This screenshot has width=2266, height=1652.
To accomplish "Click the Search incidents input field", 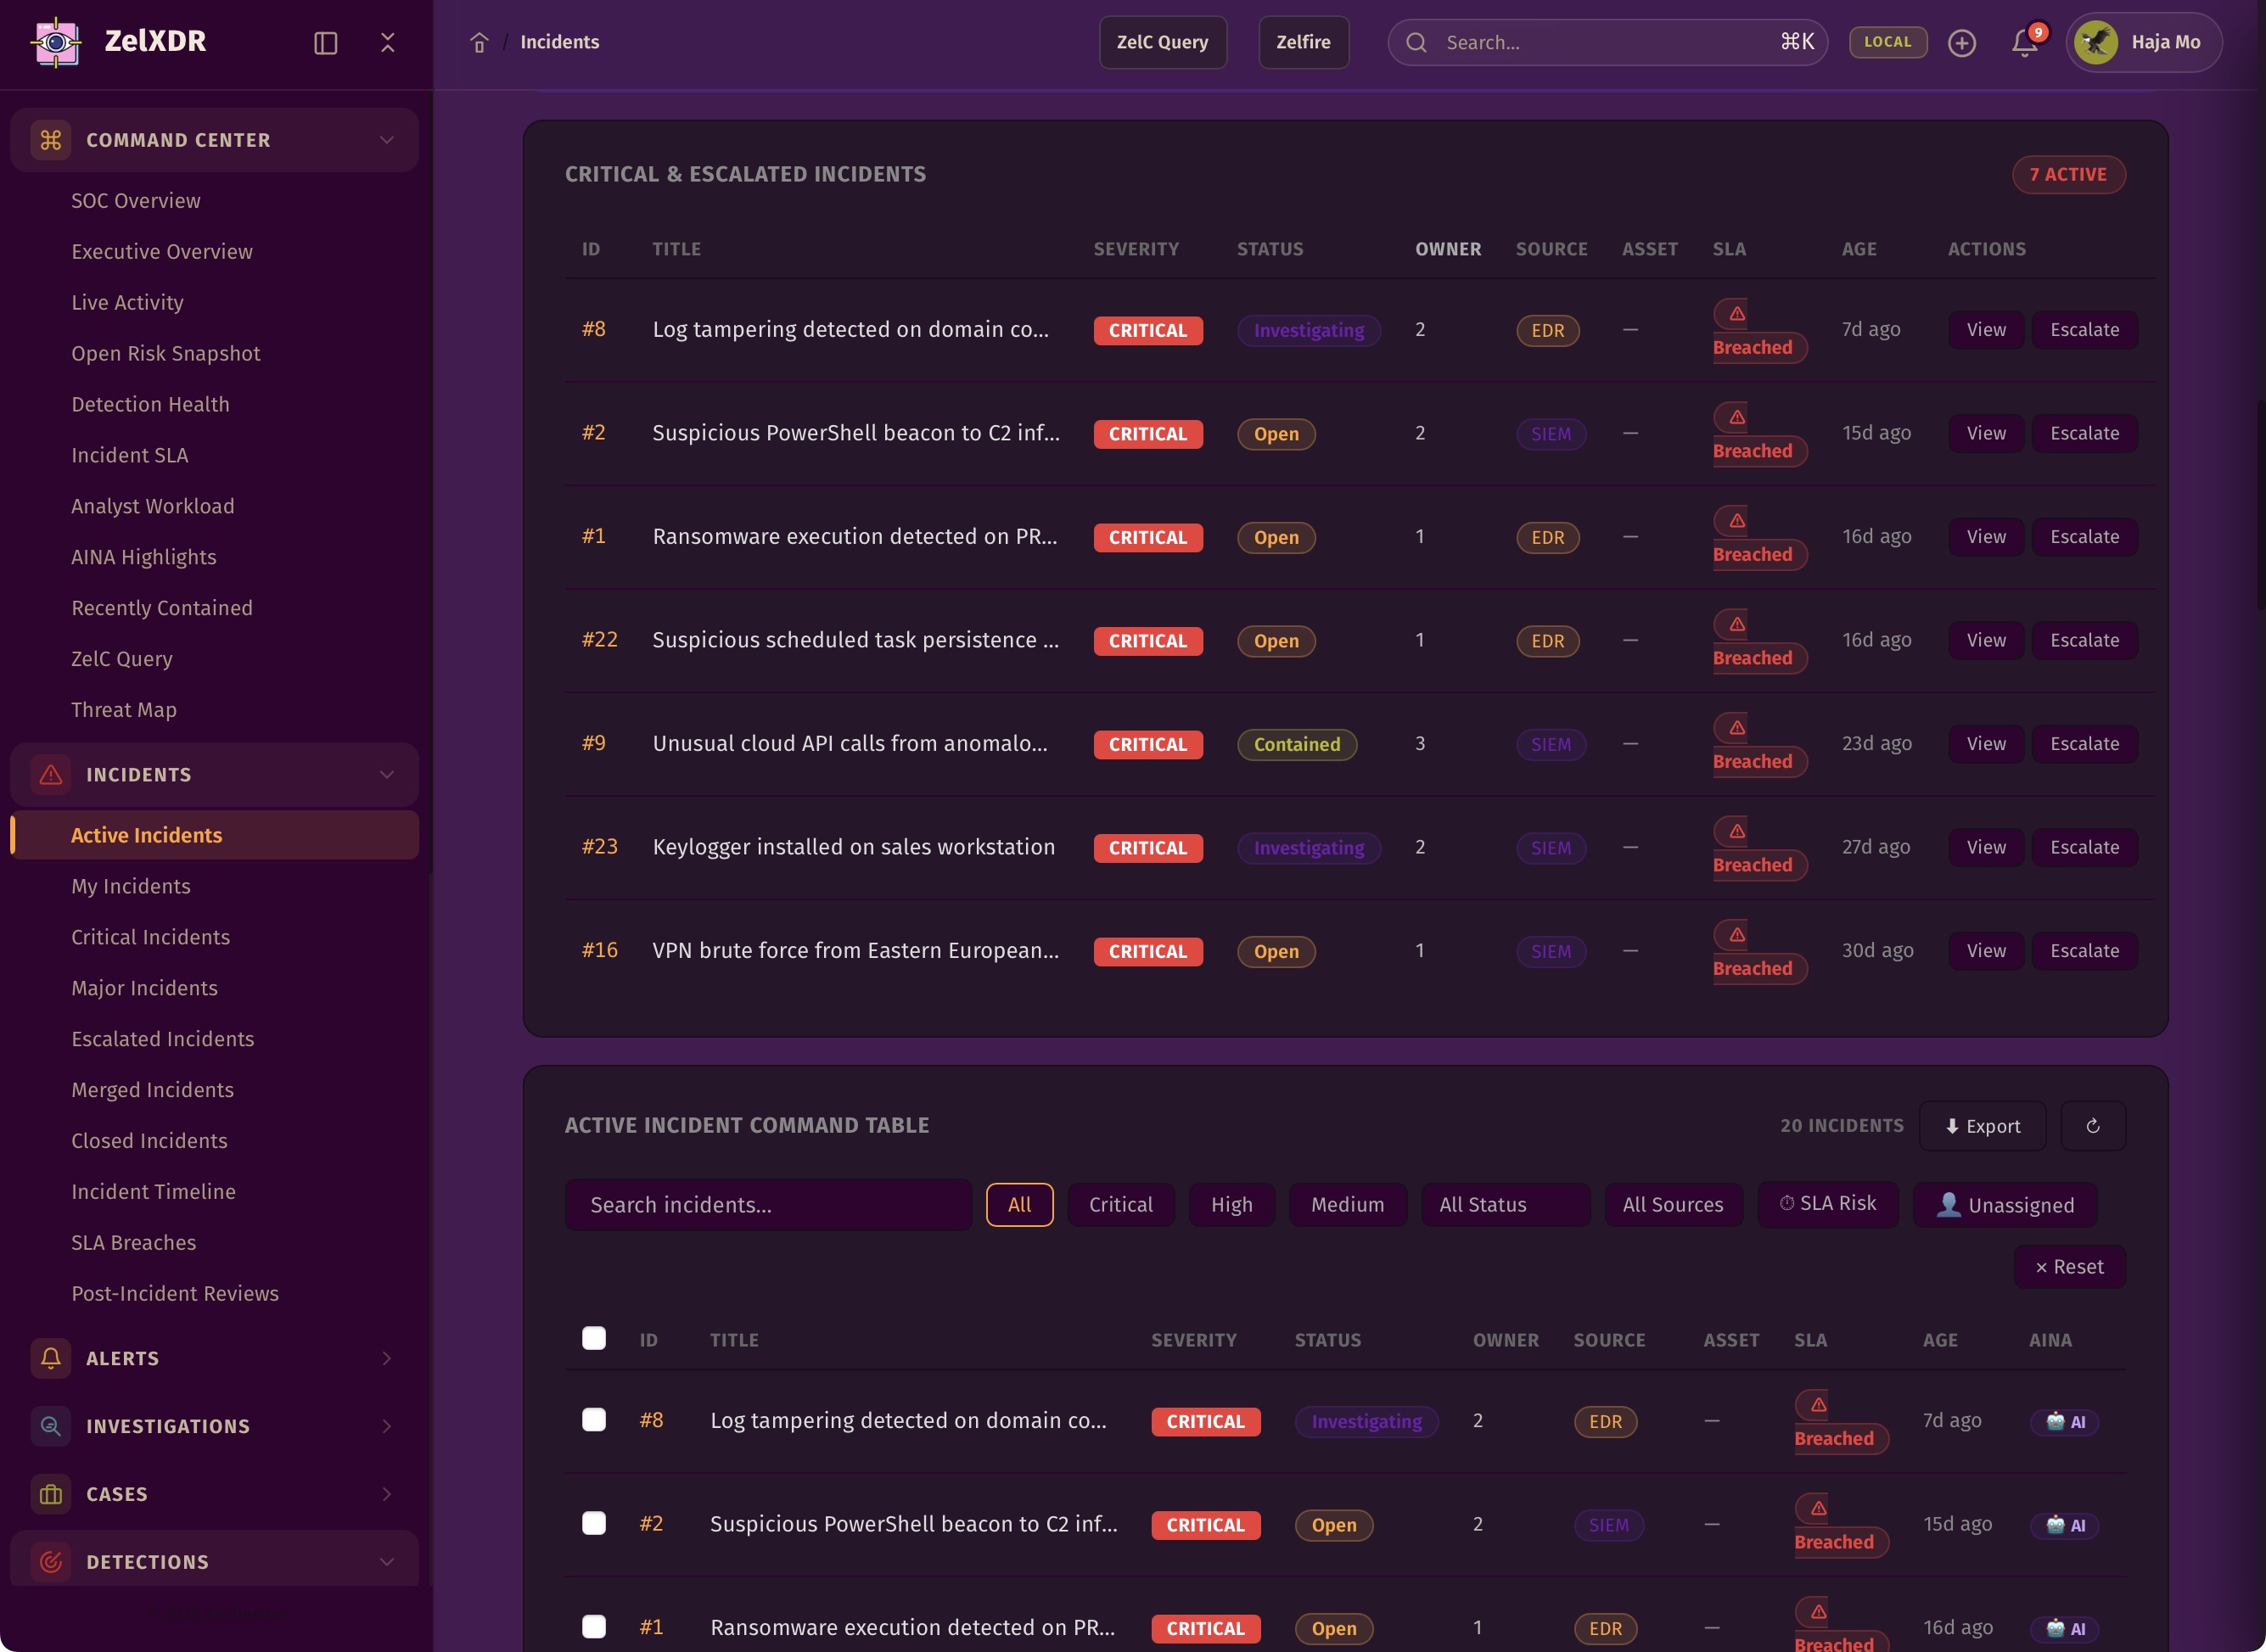I will pyautogui.click(x=768, y=1205).
